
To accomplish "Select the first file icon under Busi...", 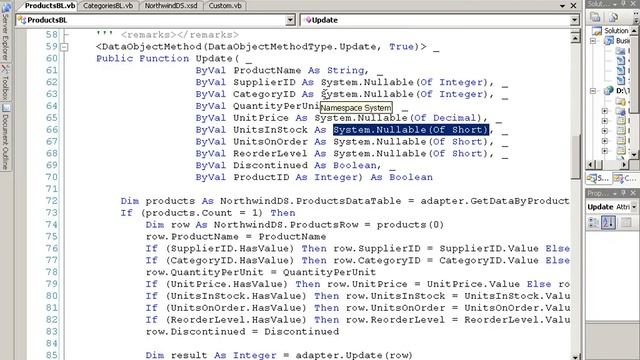I will [620, 51].
